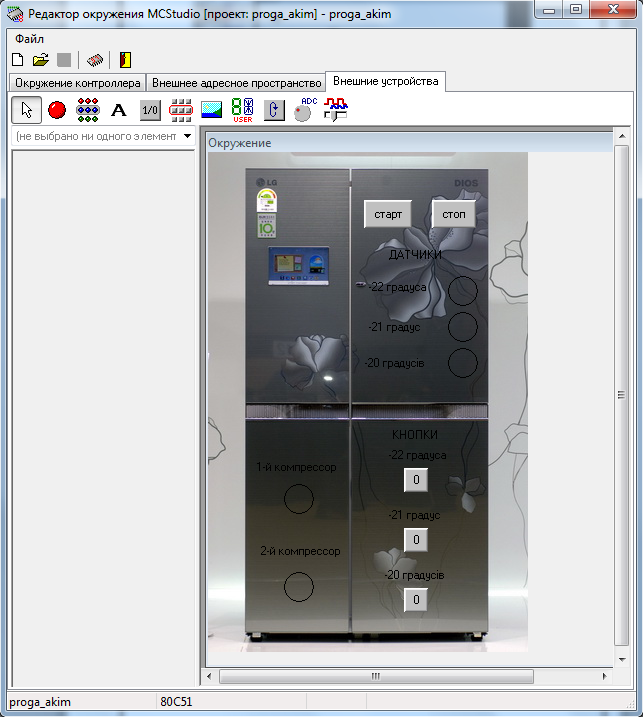Click the КНОПКИ label
Screen dimensions: 643x717
[x=415, y=434]
